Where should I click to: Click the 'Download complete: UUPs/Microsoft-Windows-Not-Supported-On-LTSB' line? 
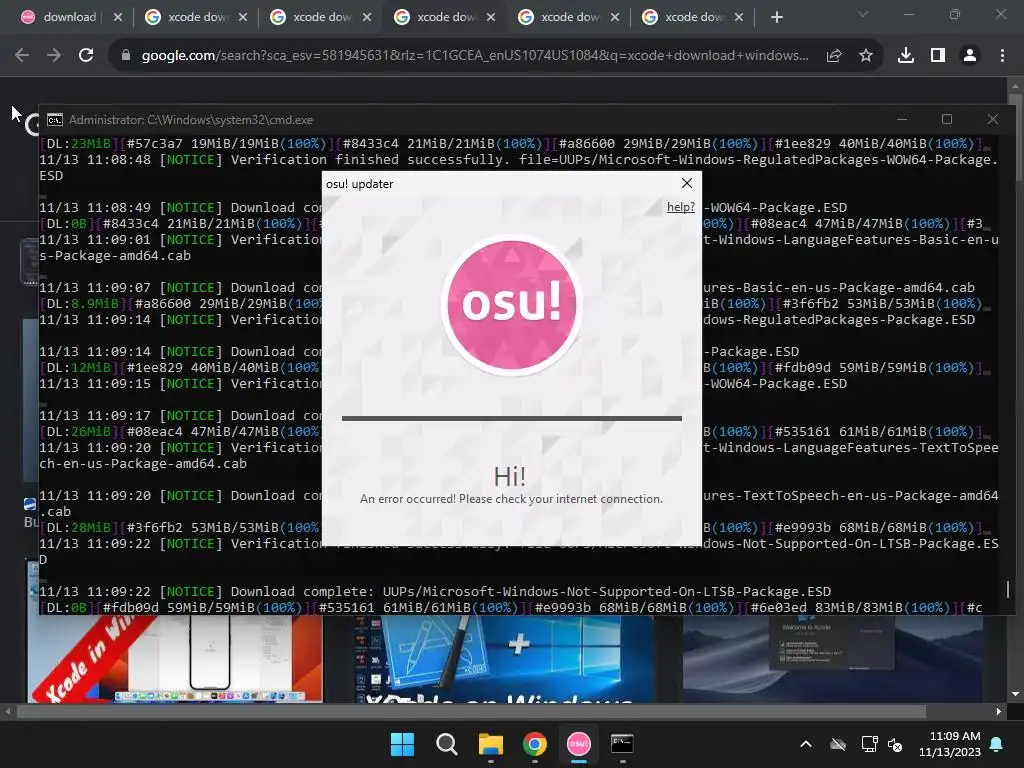coord(435,592)
